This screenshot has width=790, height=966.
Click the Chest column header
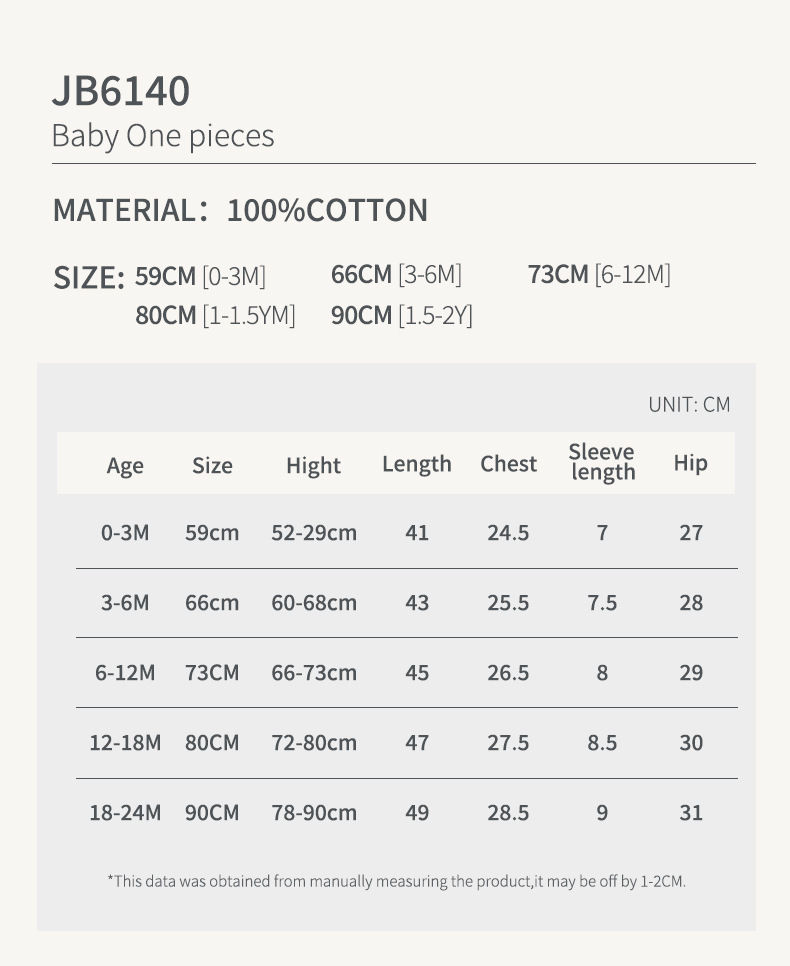[x=508, y=464]
